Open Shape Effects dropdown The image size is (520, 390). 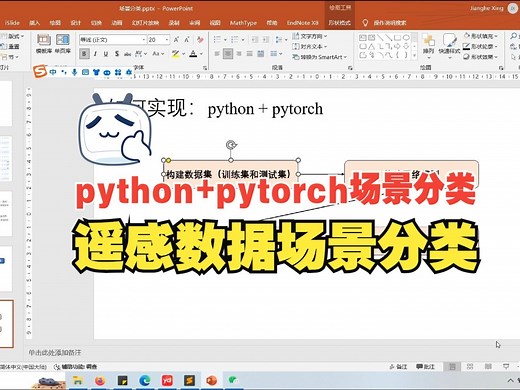(x=480, y=57)
